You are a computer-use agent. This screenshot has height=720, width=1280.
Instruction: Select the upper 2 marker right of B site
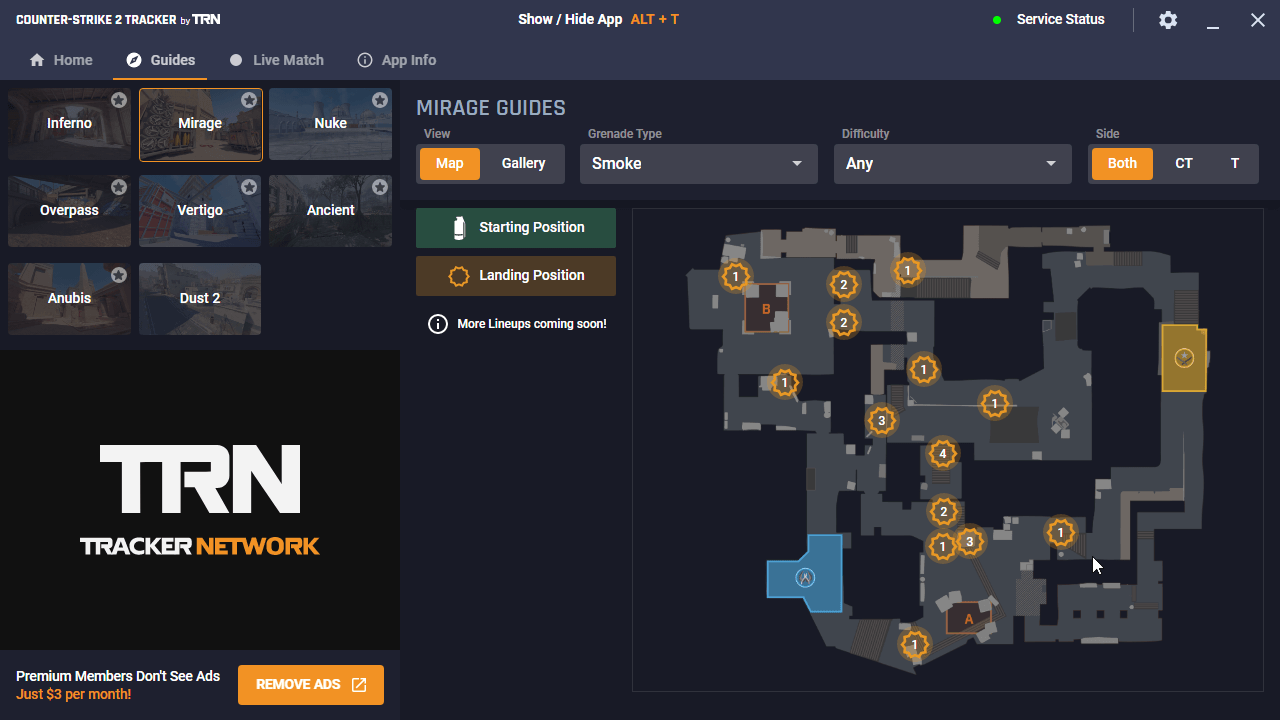[x=844, y=285]
